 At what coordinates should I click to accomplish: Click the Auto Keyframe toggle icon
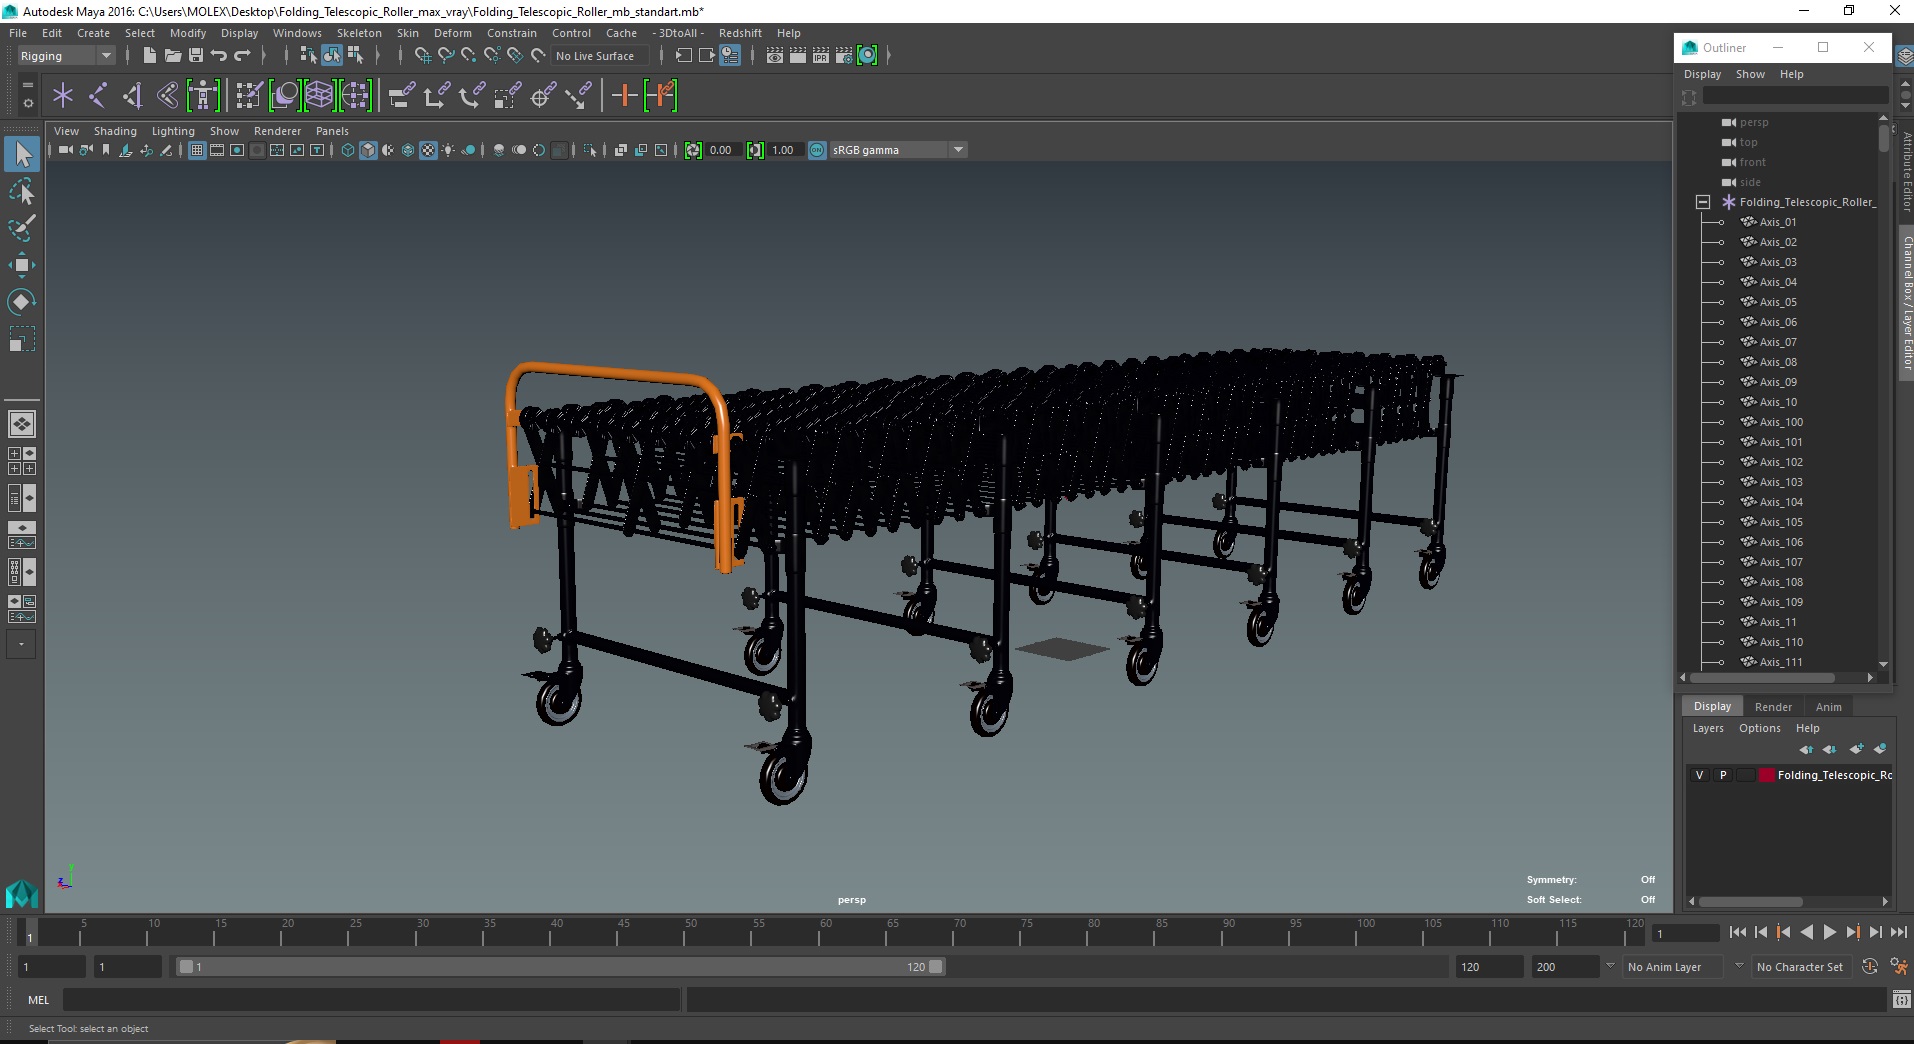(x=1869, y=967)
